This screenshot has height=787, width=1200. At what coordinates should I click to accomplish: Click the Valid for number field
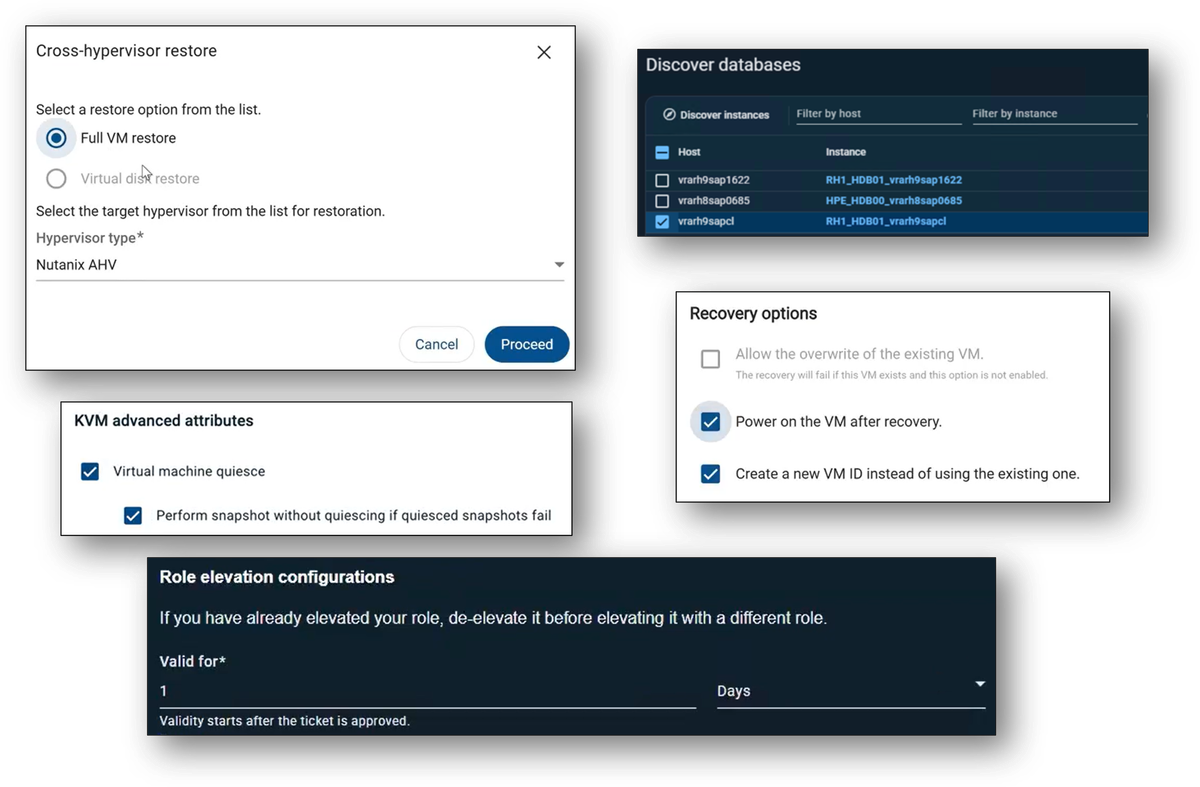click(427, 691)
